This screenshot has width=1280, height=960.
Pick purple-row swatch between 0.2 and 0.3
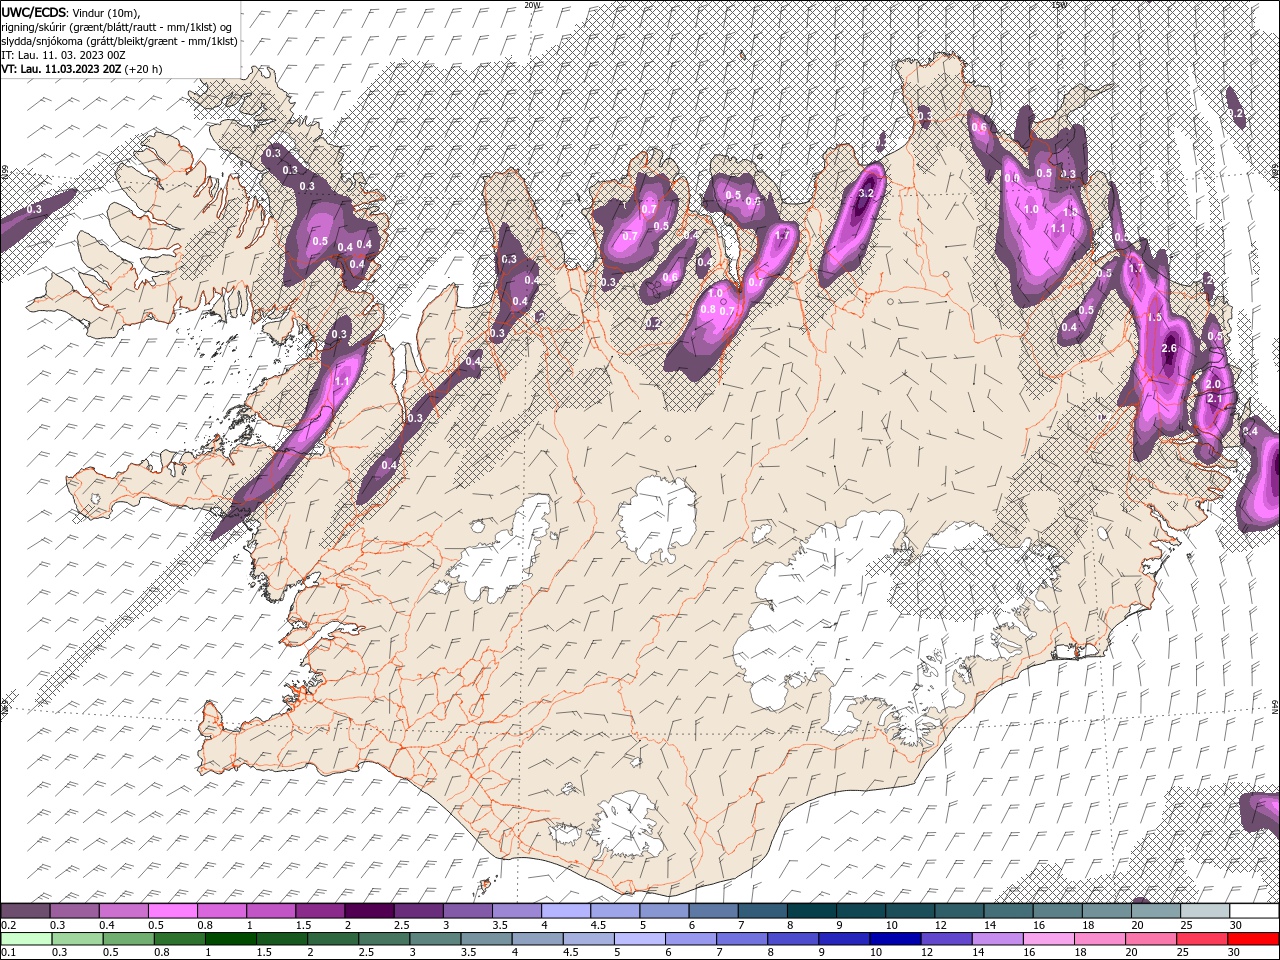tap(25, 911)
